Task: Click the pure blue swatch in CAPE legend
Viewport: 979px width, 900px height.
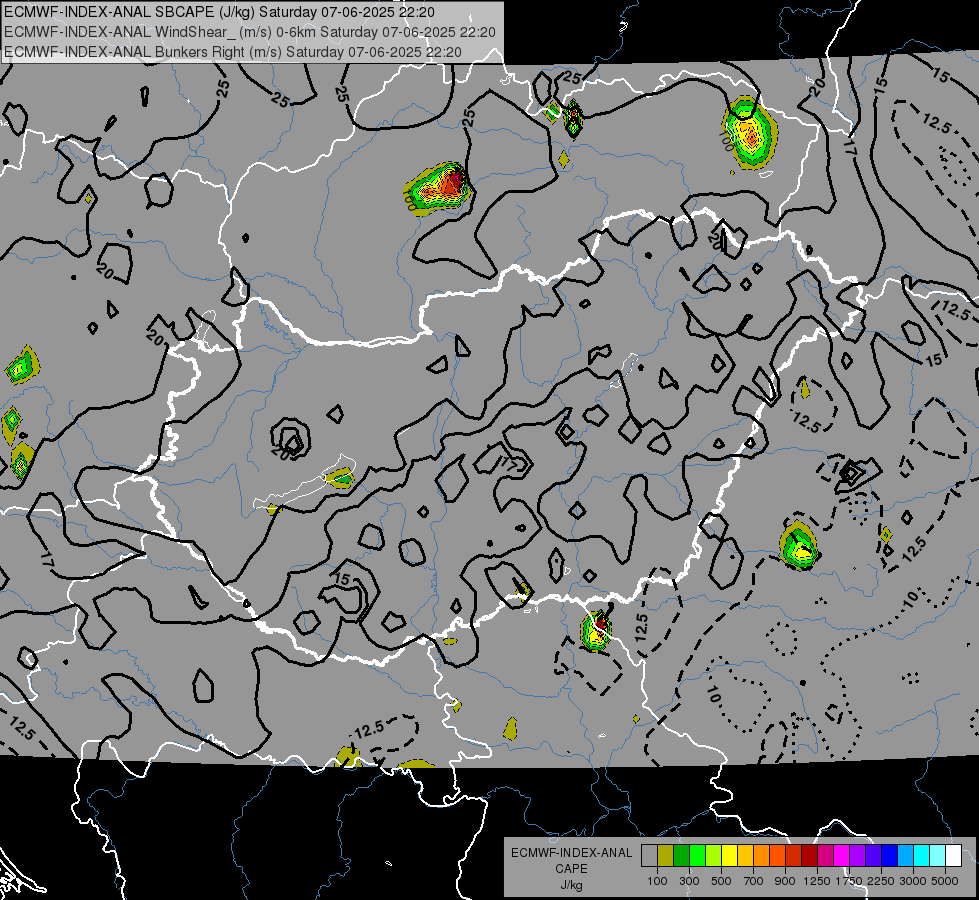Action: point(890,856)
